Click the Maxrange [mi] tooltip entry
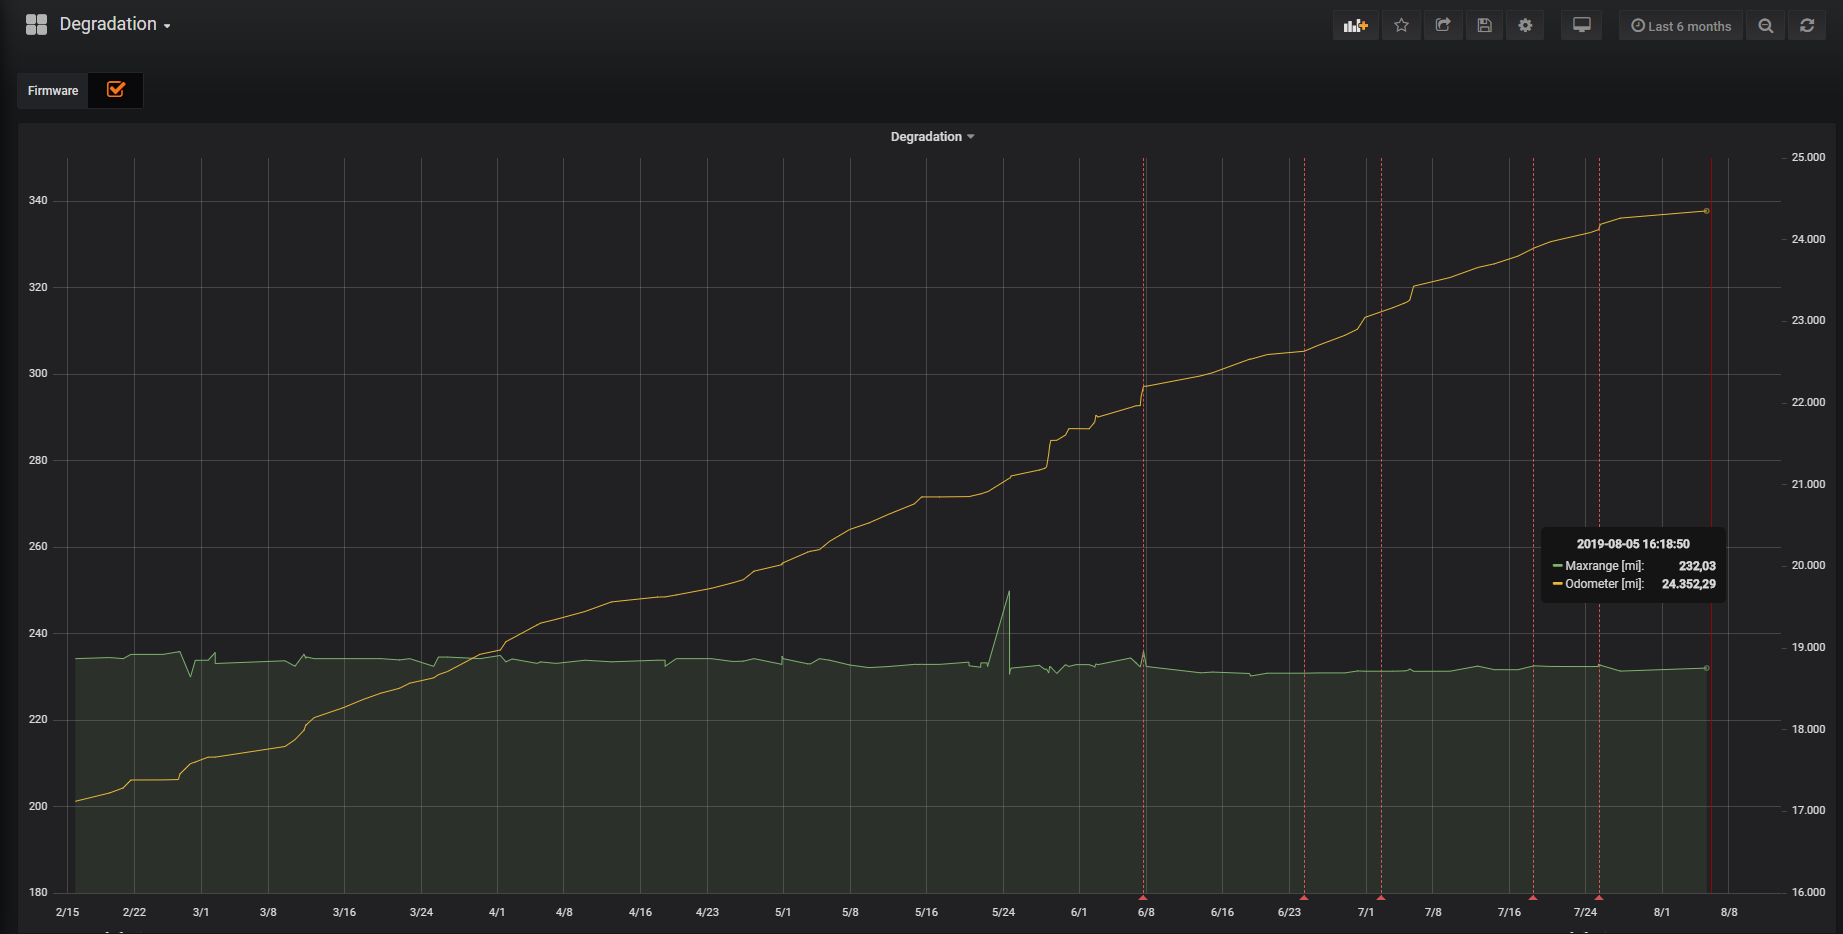The width and height of the screenshot is (1843, 934). (x=1634, y=566)
